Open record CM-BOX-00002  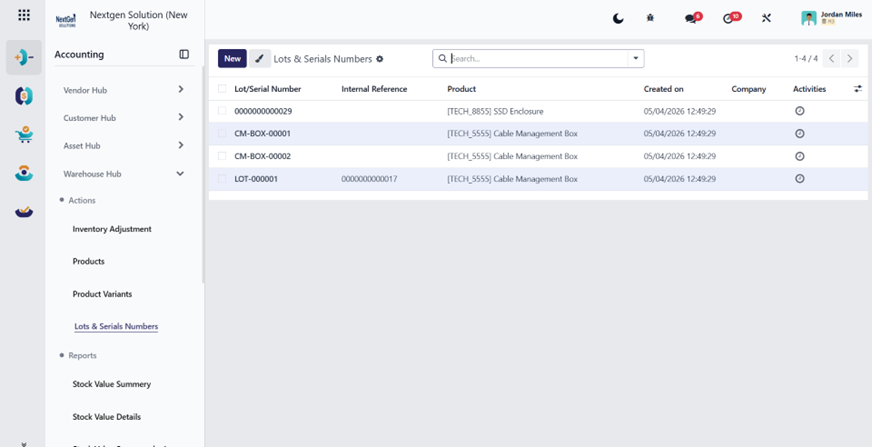(x=262, y=156)
